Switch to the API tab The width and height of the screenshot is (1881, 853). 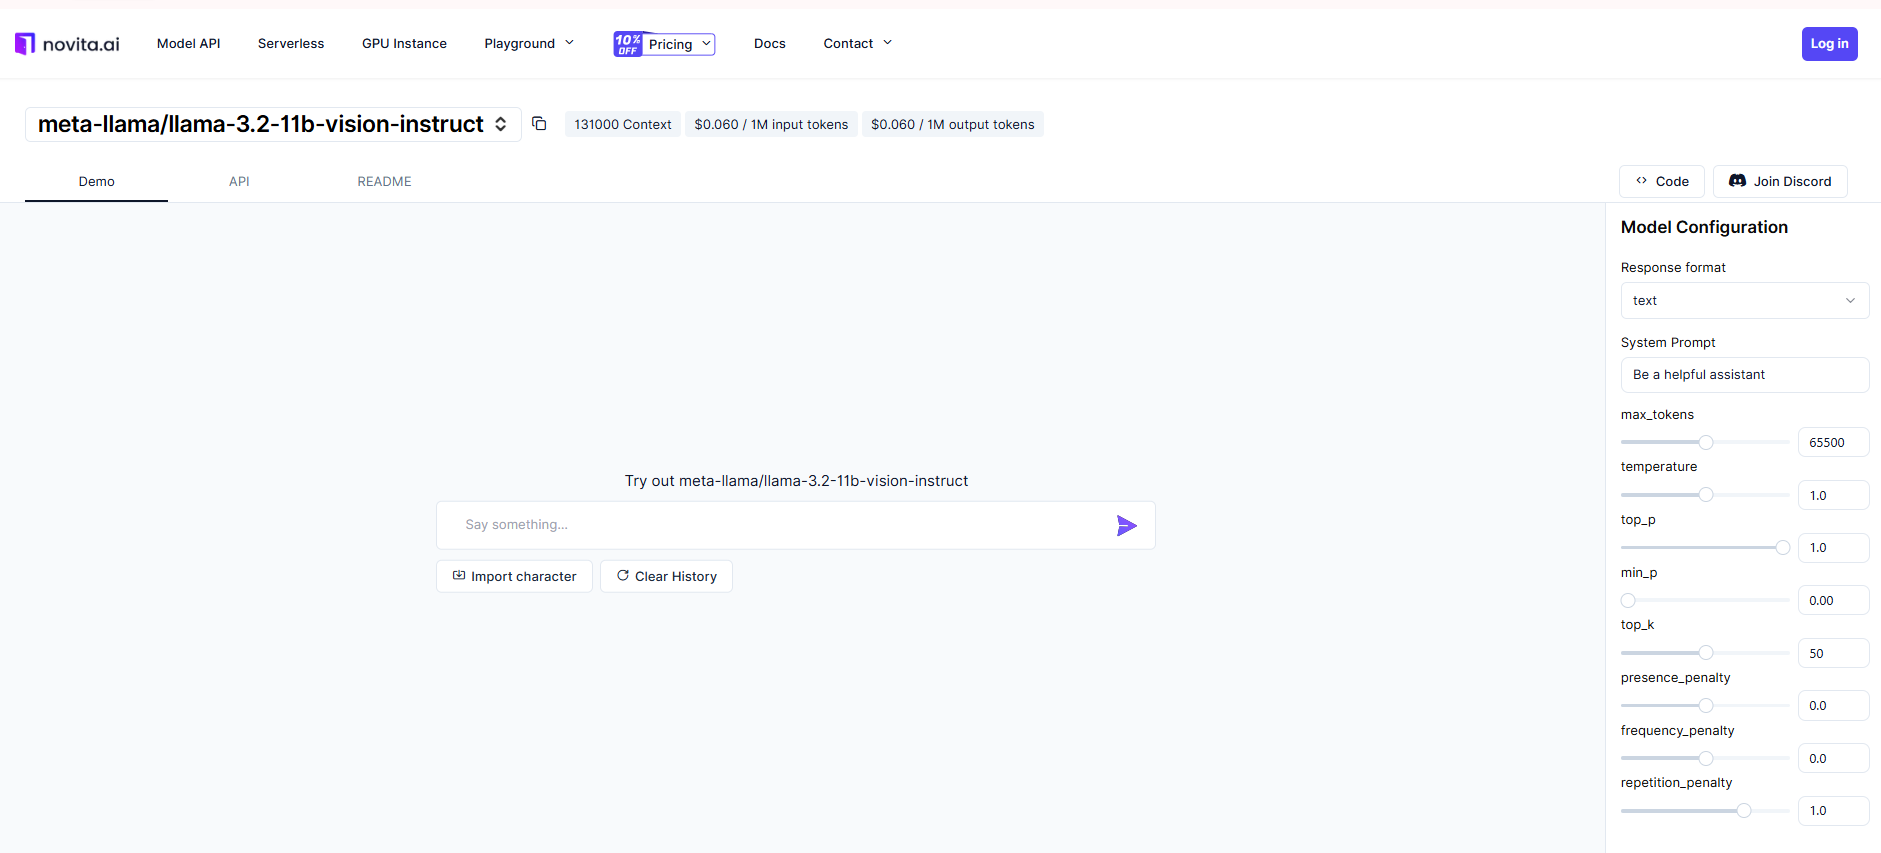[x=239, y=182]
